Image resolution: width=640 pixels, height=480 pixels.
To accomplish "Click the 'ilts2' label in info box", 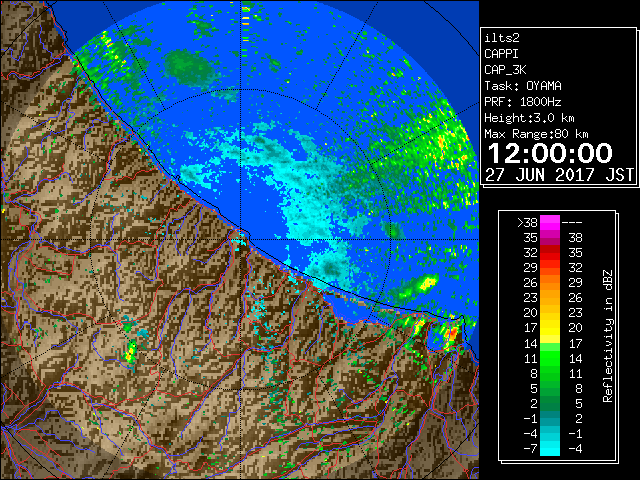I will click(502, 38).
